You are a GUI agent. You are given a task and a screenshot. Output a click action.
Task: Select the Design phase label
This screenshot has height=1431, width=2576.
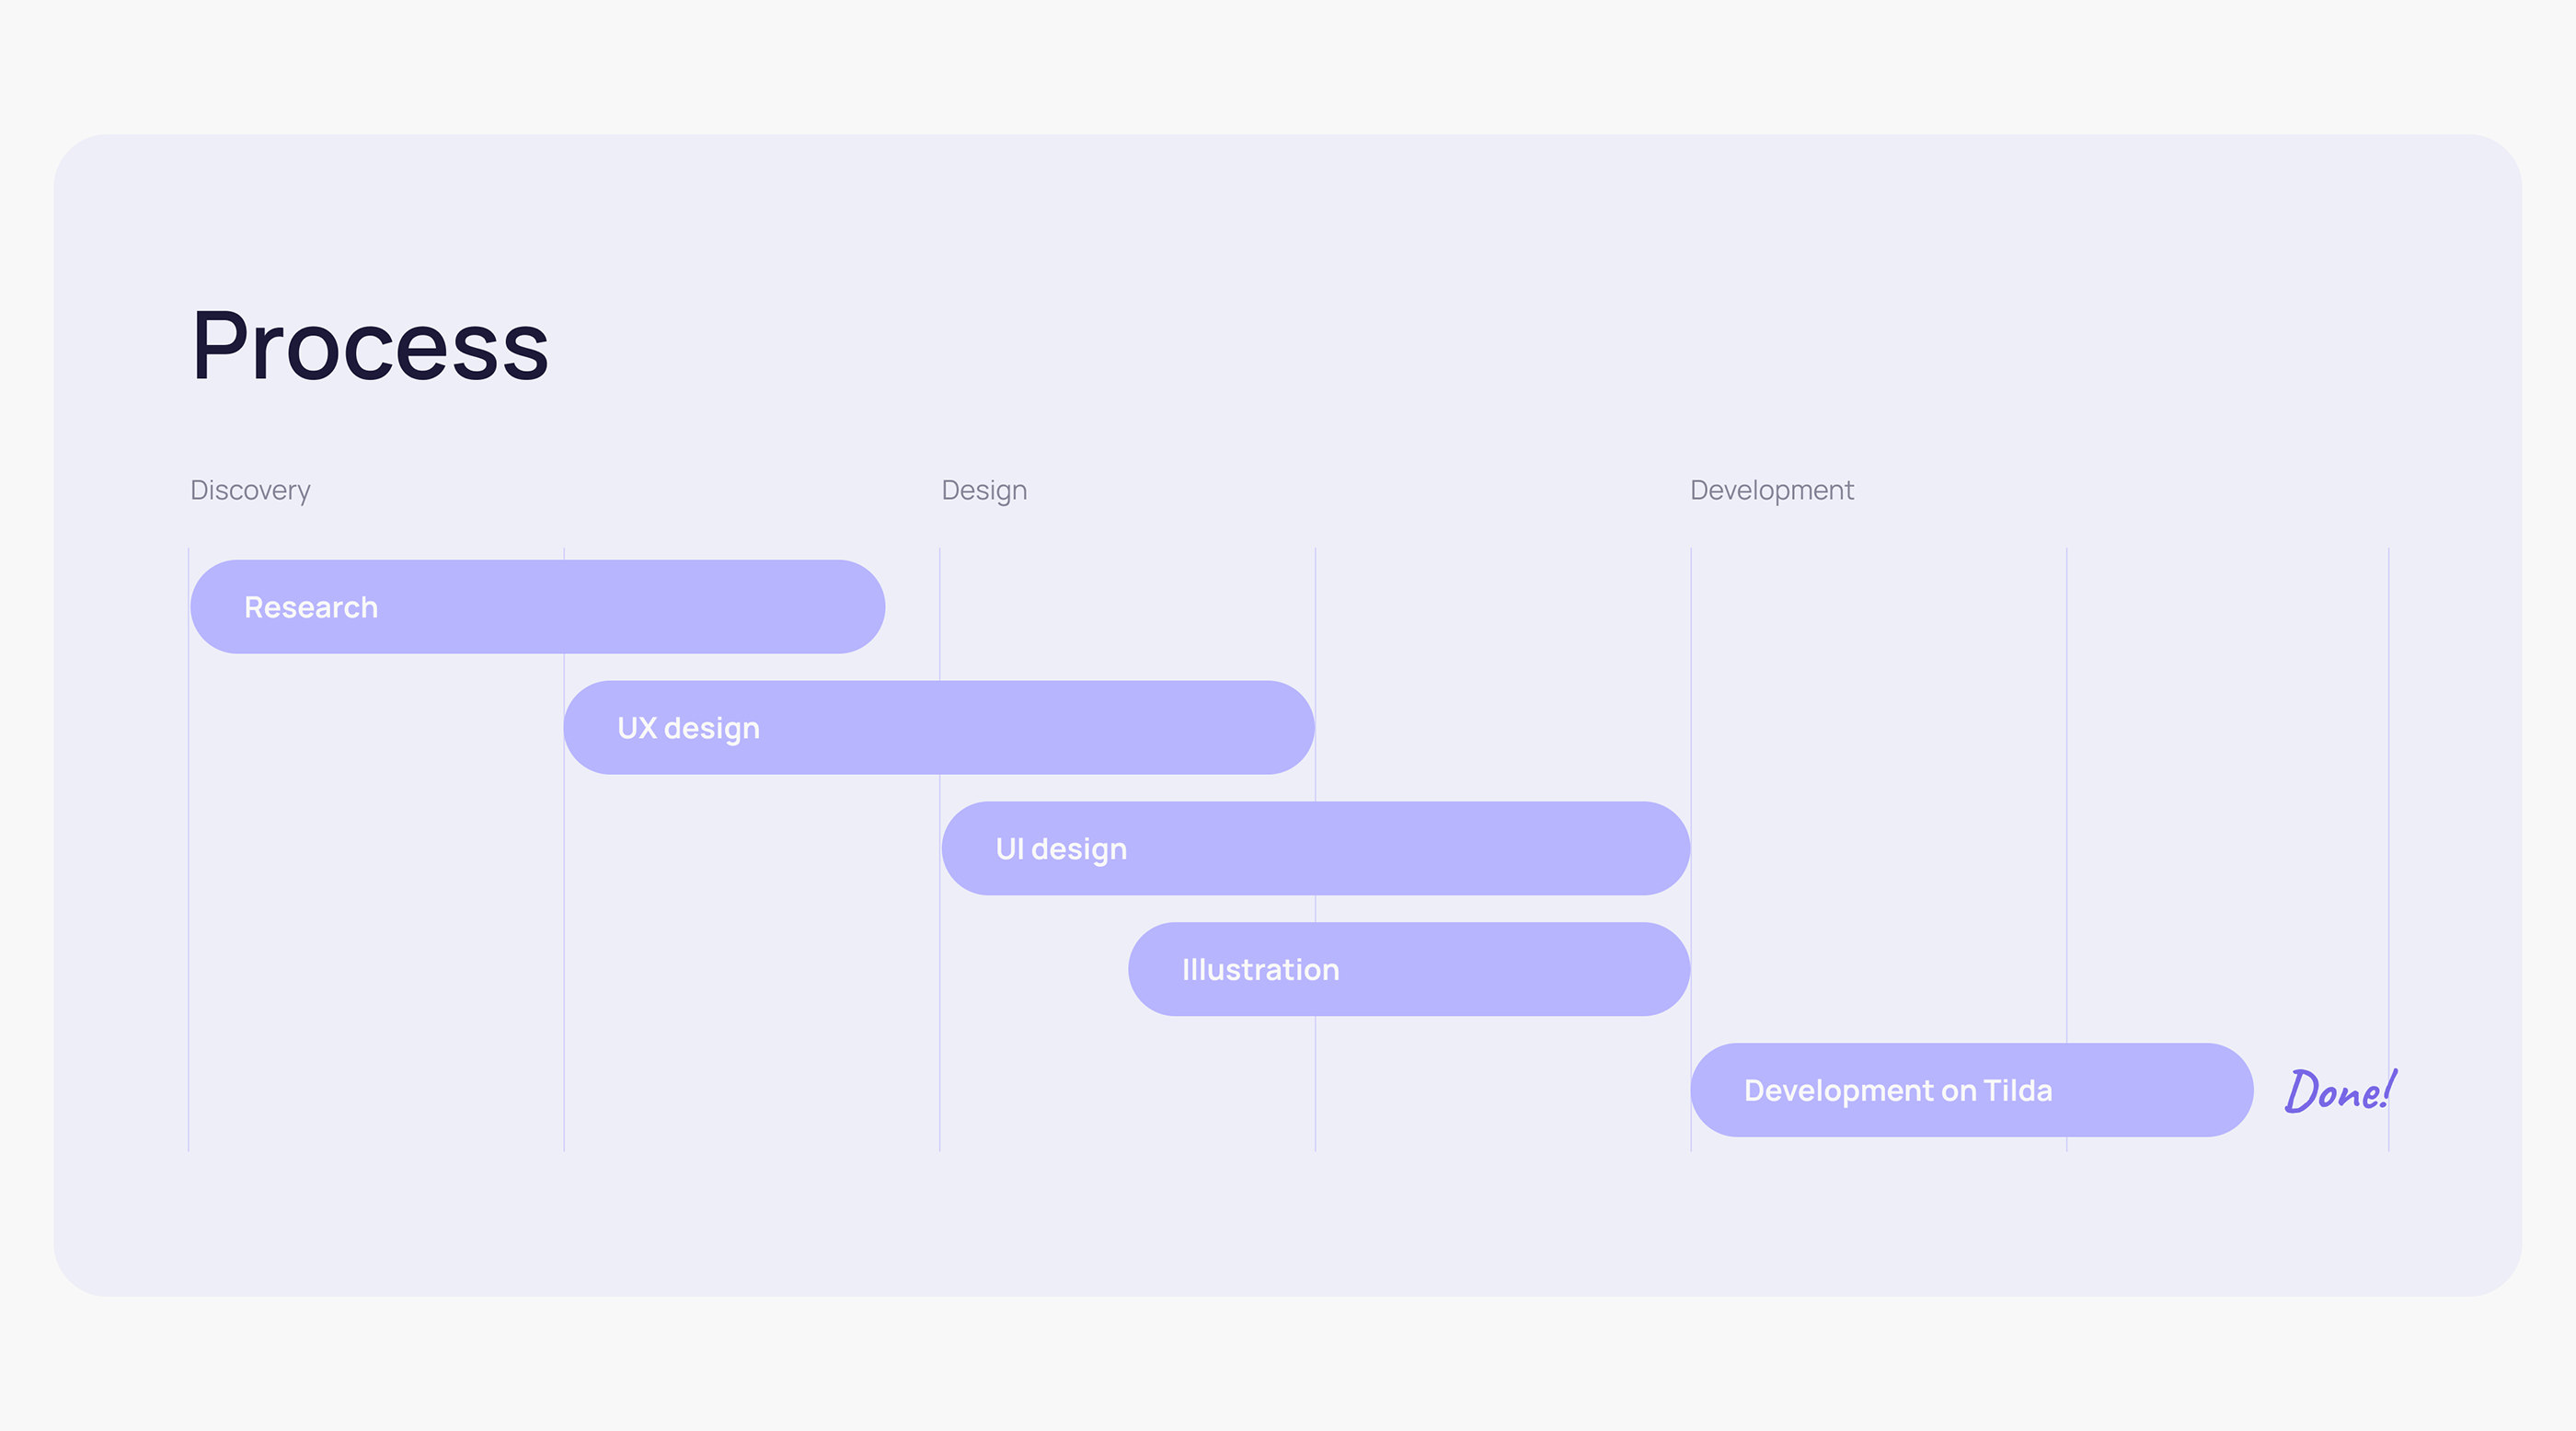tap(984, 490)
